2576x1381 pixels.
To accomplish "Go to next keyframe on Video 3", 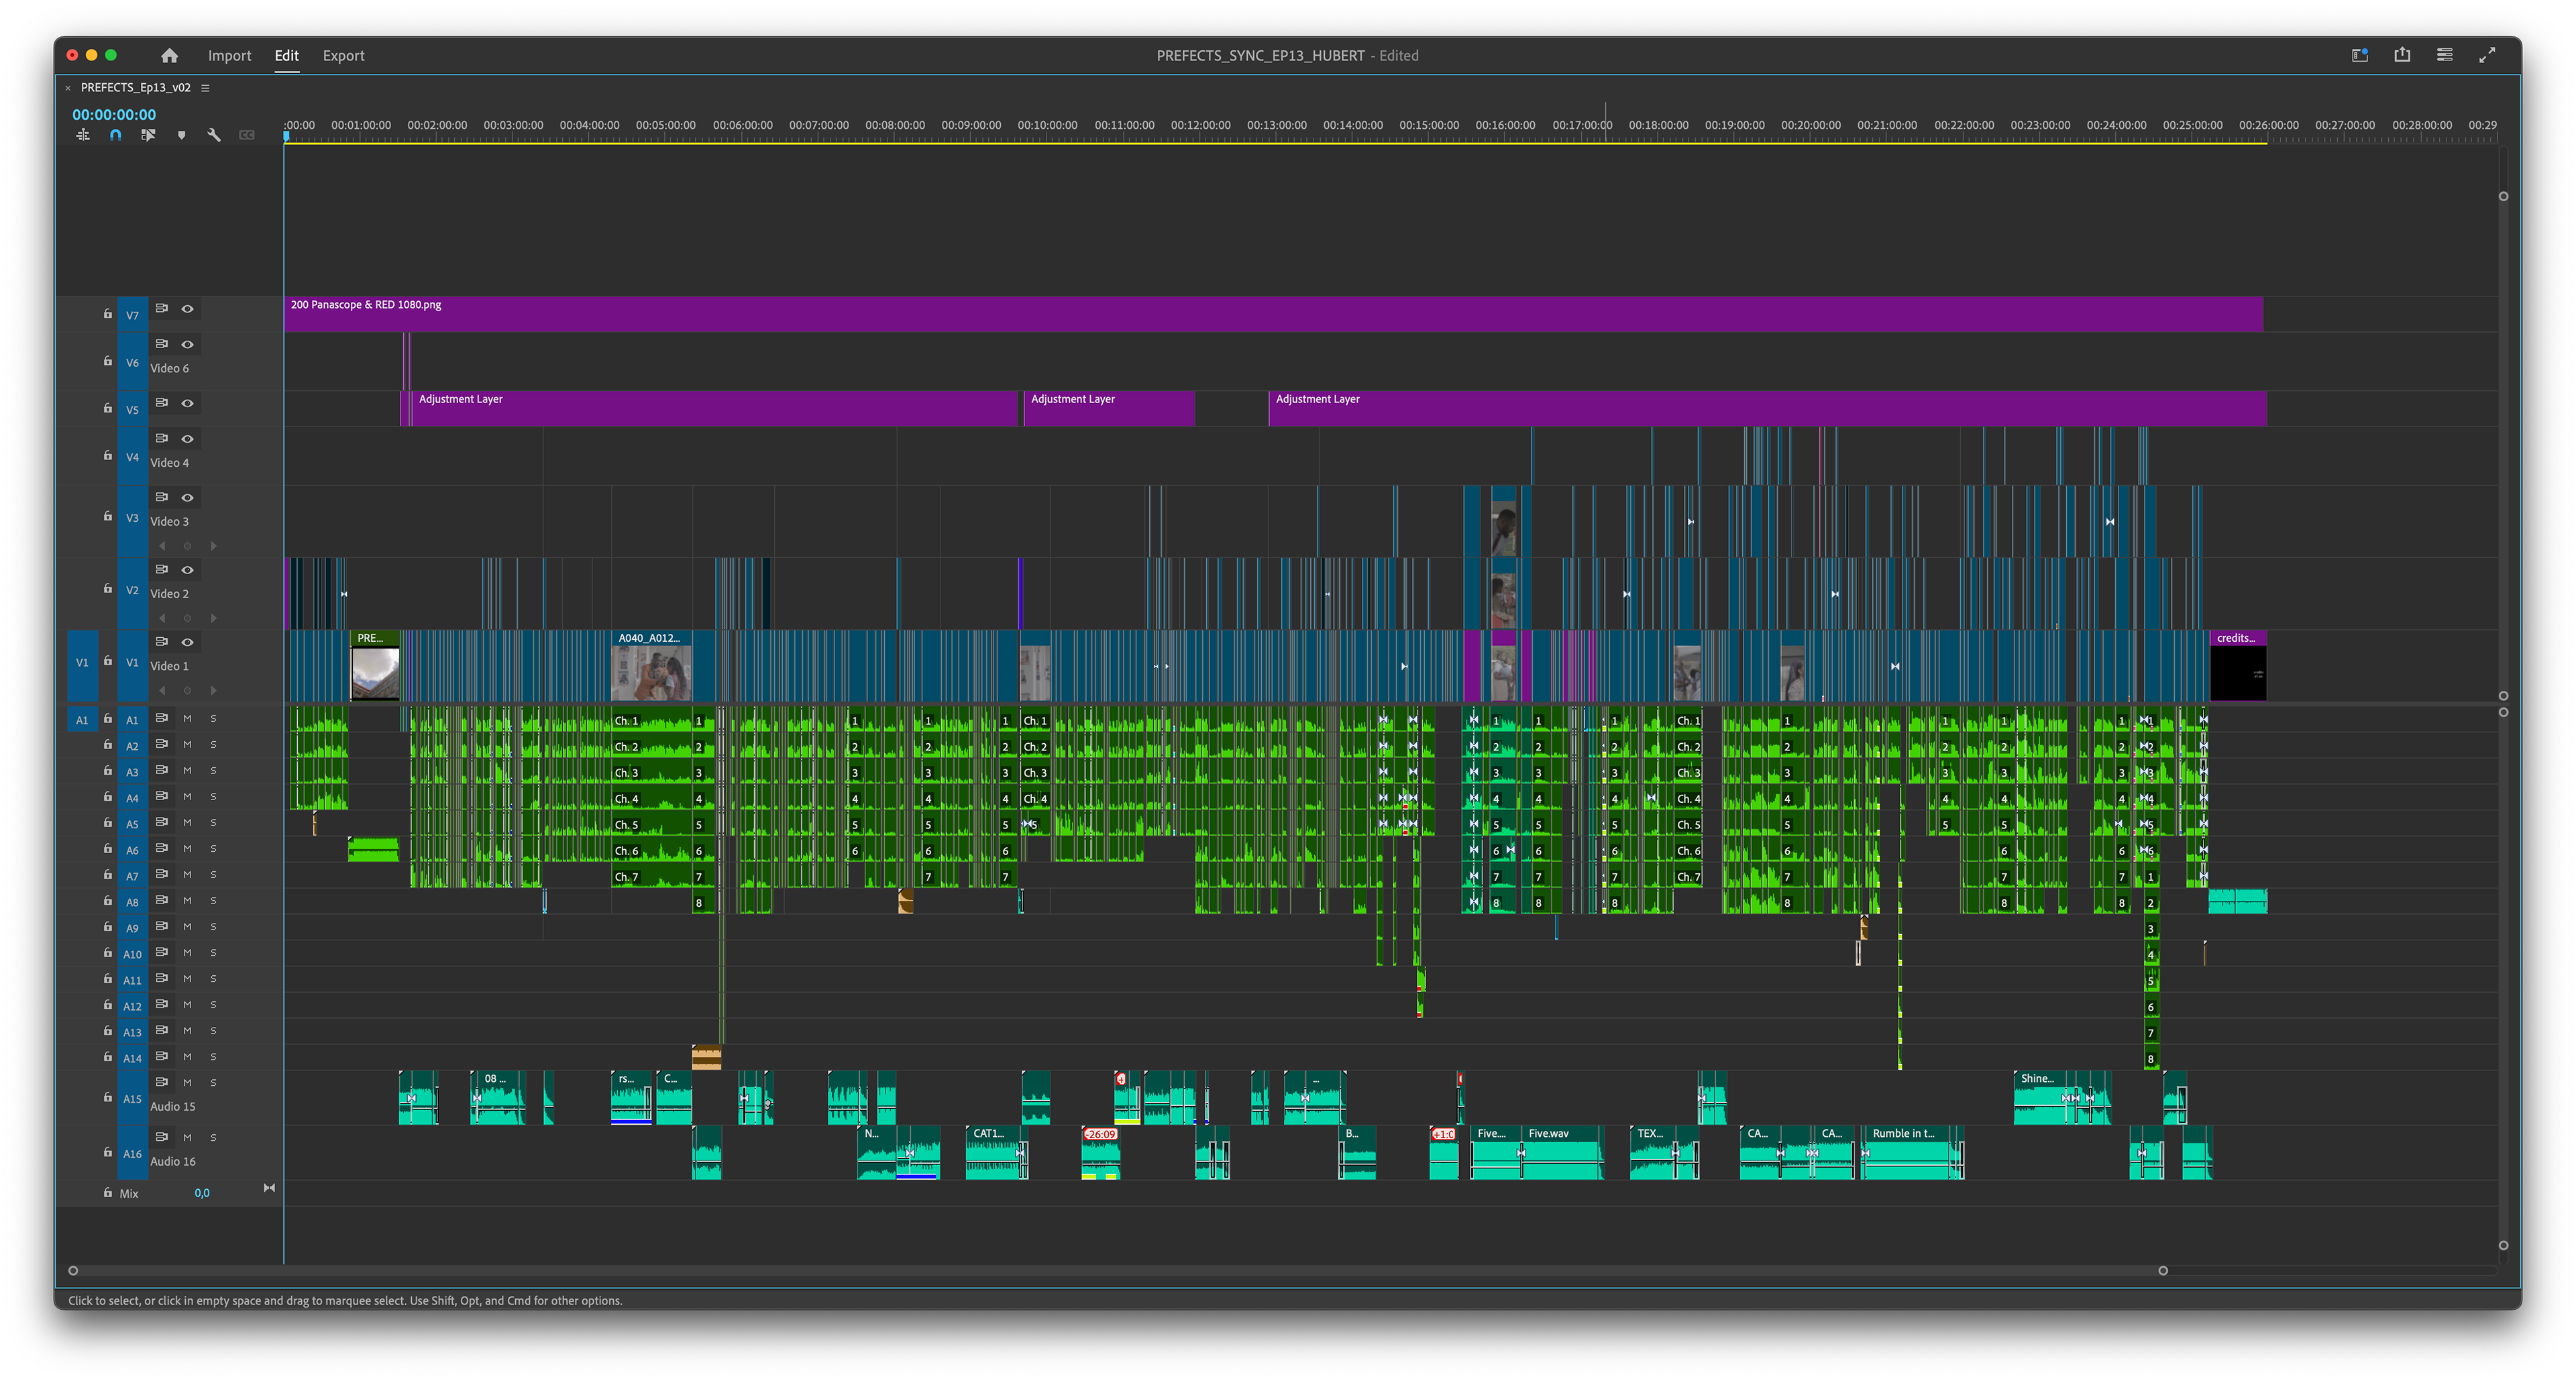I will tap(213, 546).
